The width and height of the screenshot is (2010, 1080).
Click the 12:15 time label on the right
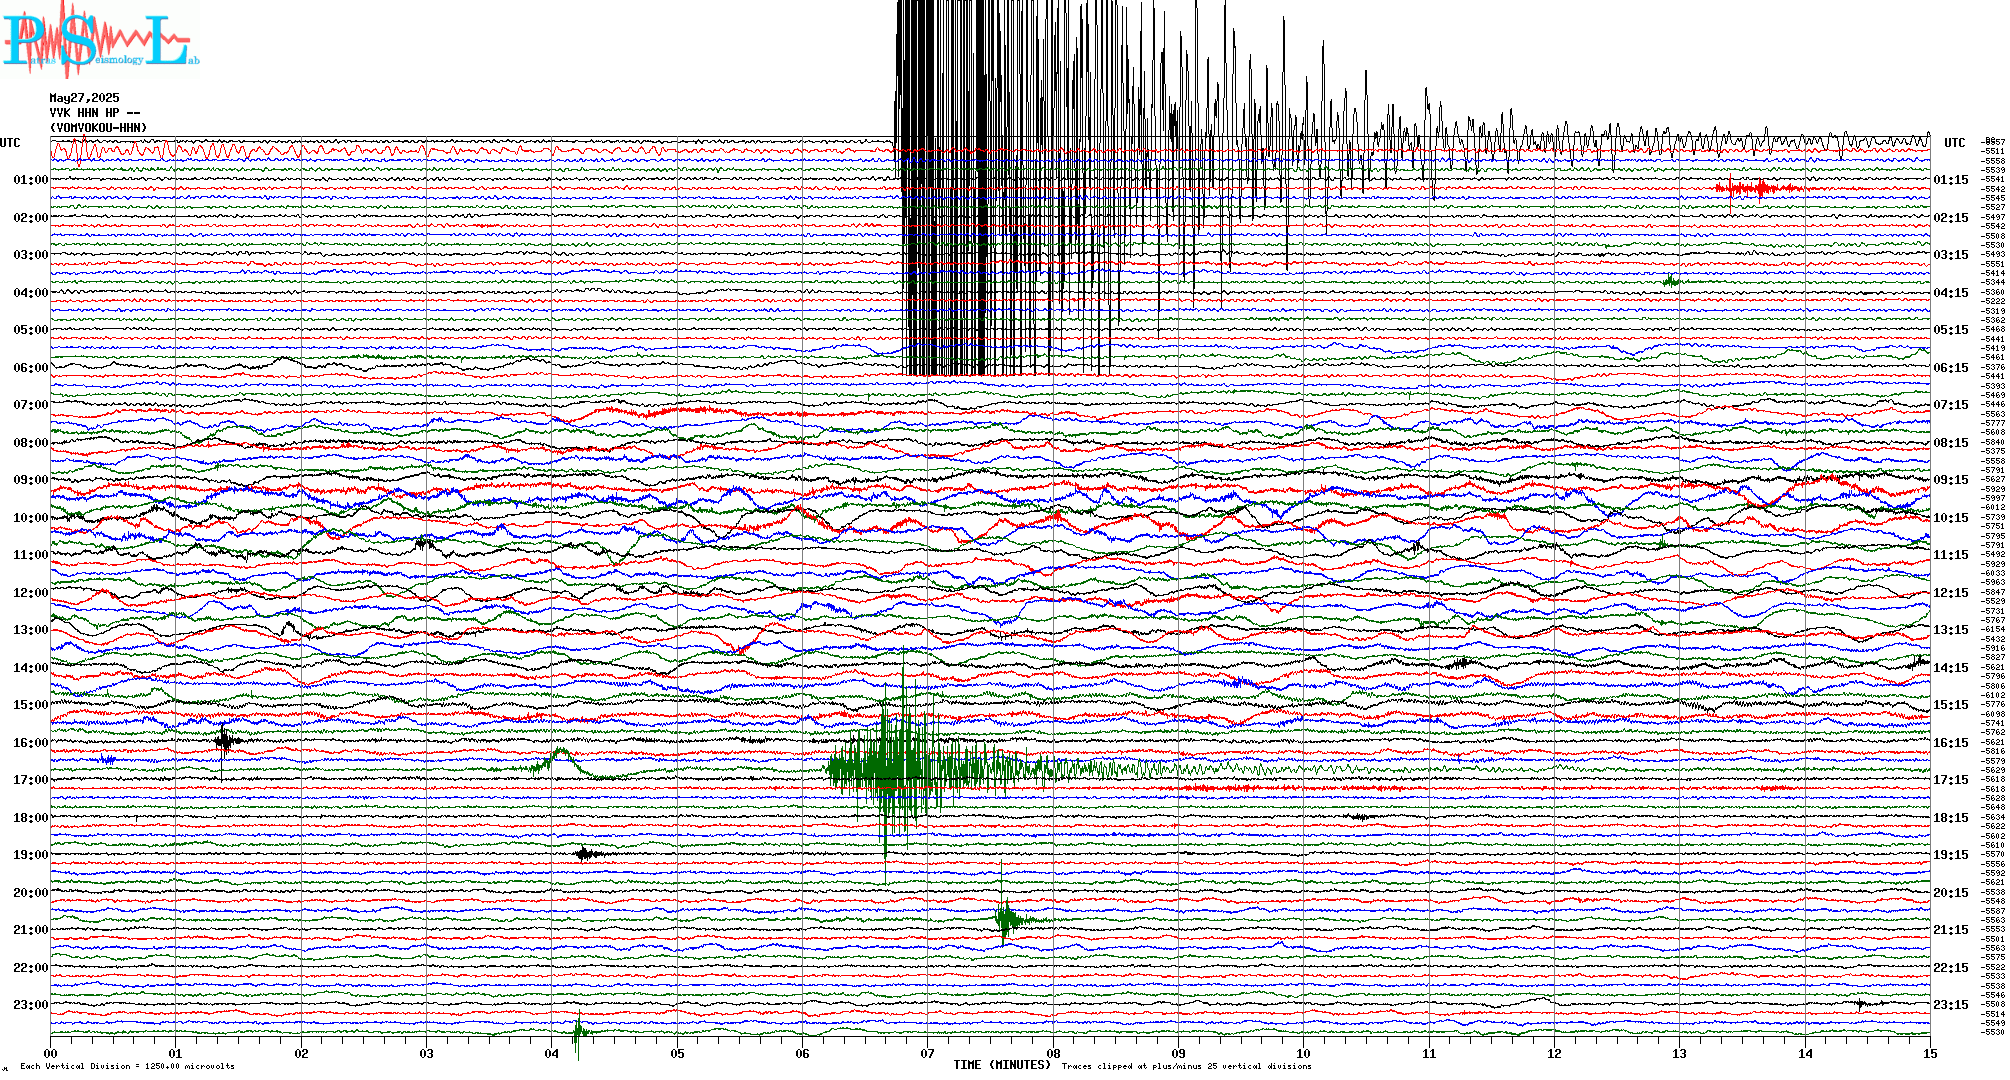[x=1951, y=593]
